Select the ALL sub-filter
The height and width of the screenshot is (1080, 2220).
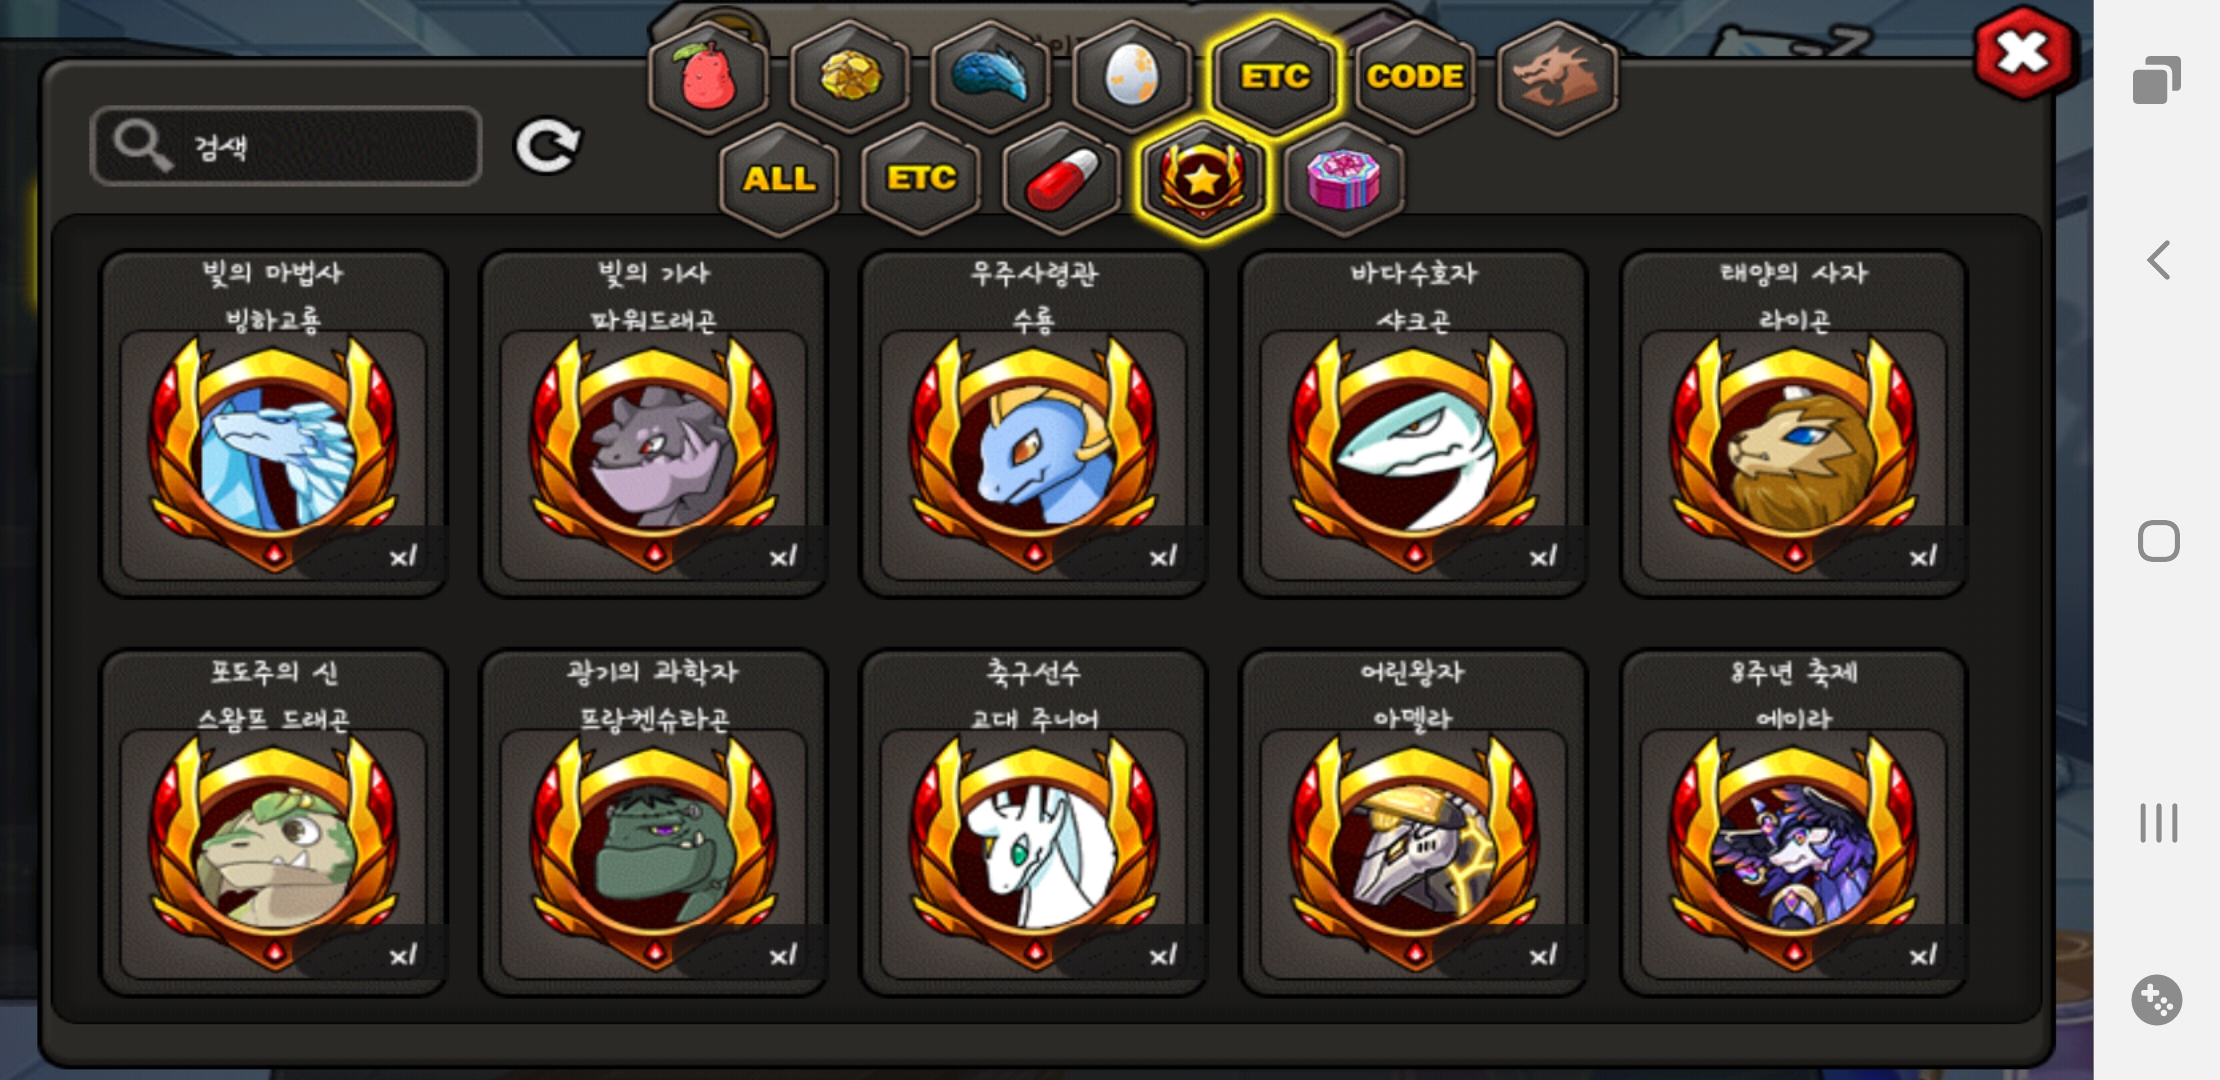tap(779, 179)
